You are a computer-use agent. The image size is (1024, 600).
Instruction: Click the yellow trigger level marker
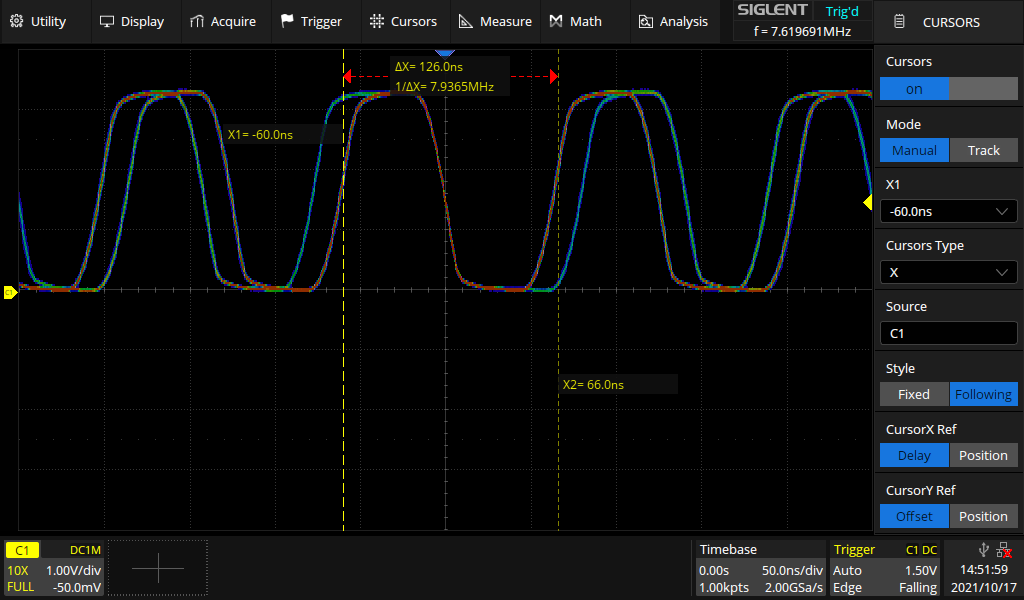tap(867, 203)
